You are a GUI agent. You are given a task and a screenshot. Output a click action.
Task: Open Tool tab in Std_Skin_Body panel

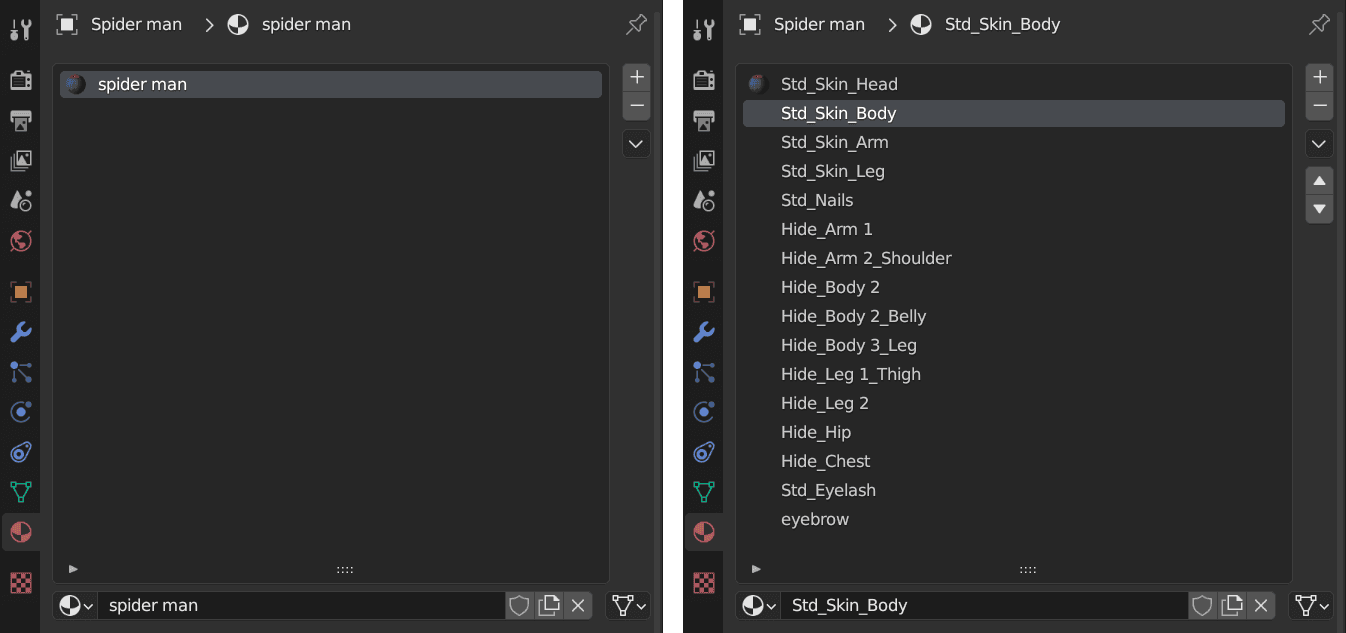pos(704,29)
